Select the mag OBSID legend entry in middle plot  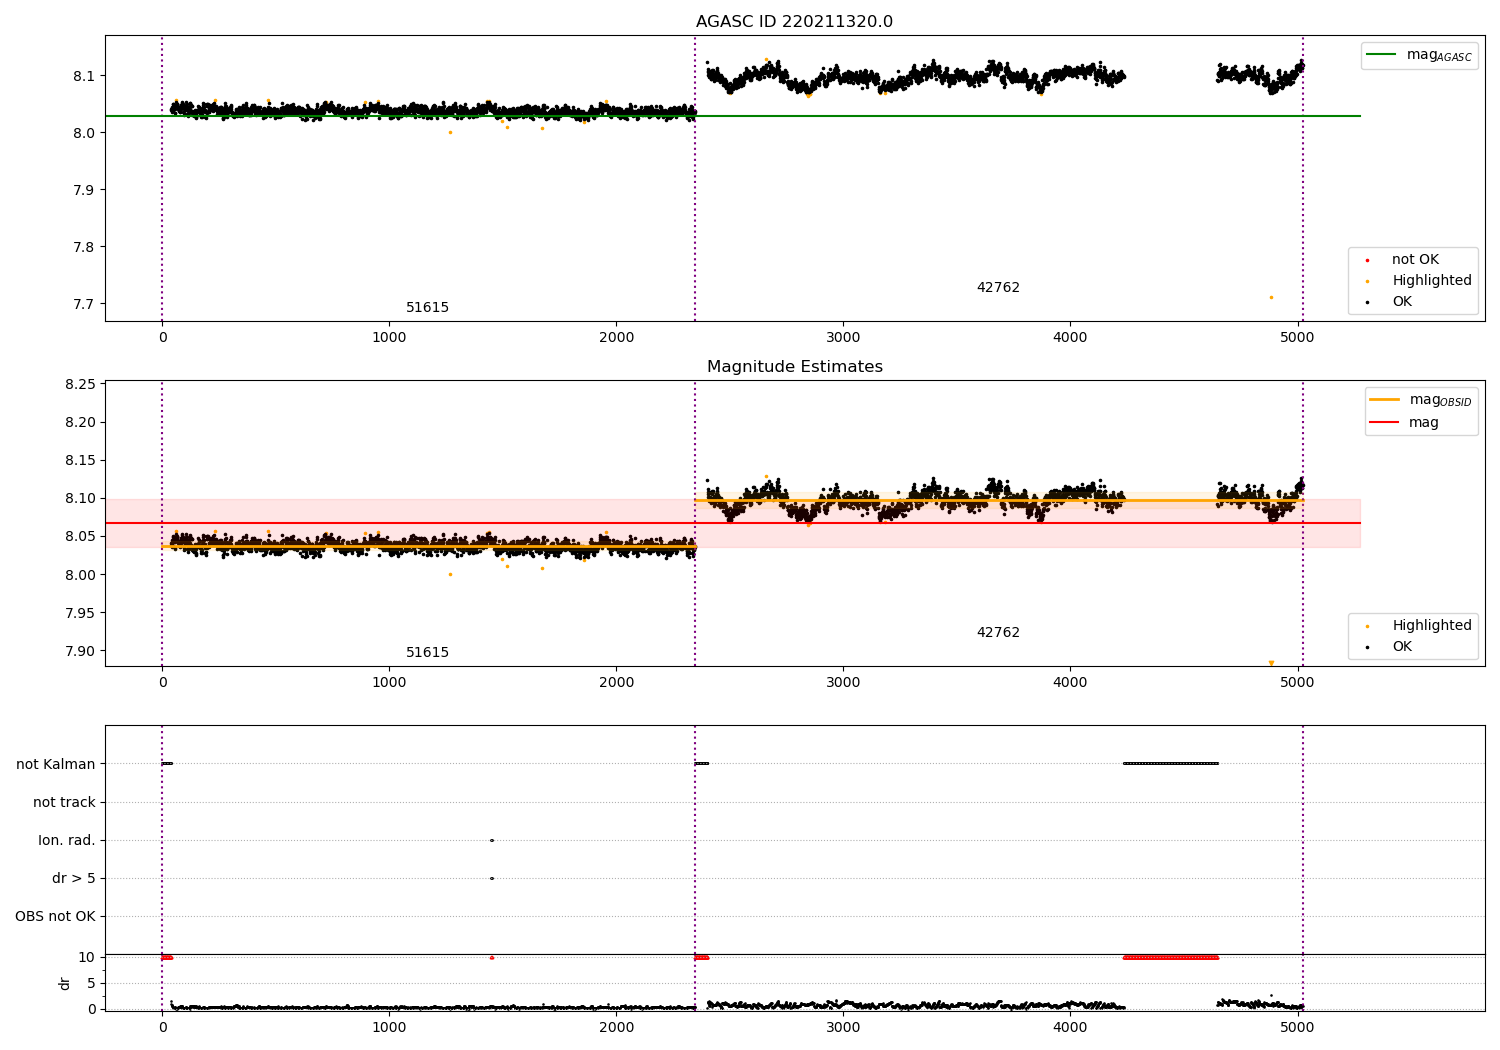[1421, 400]
